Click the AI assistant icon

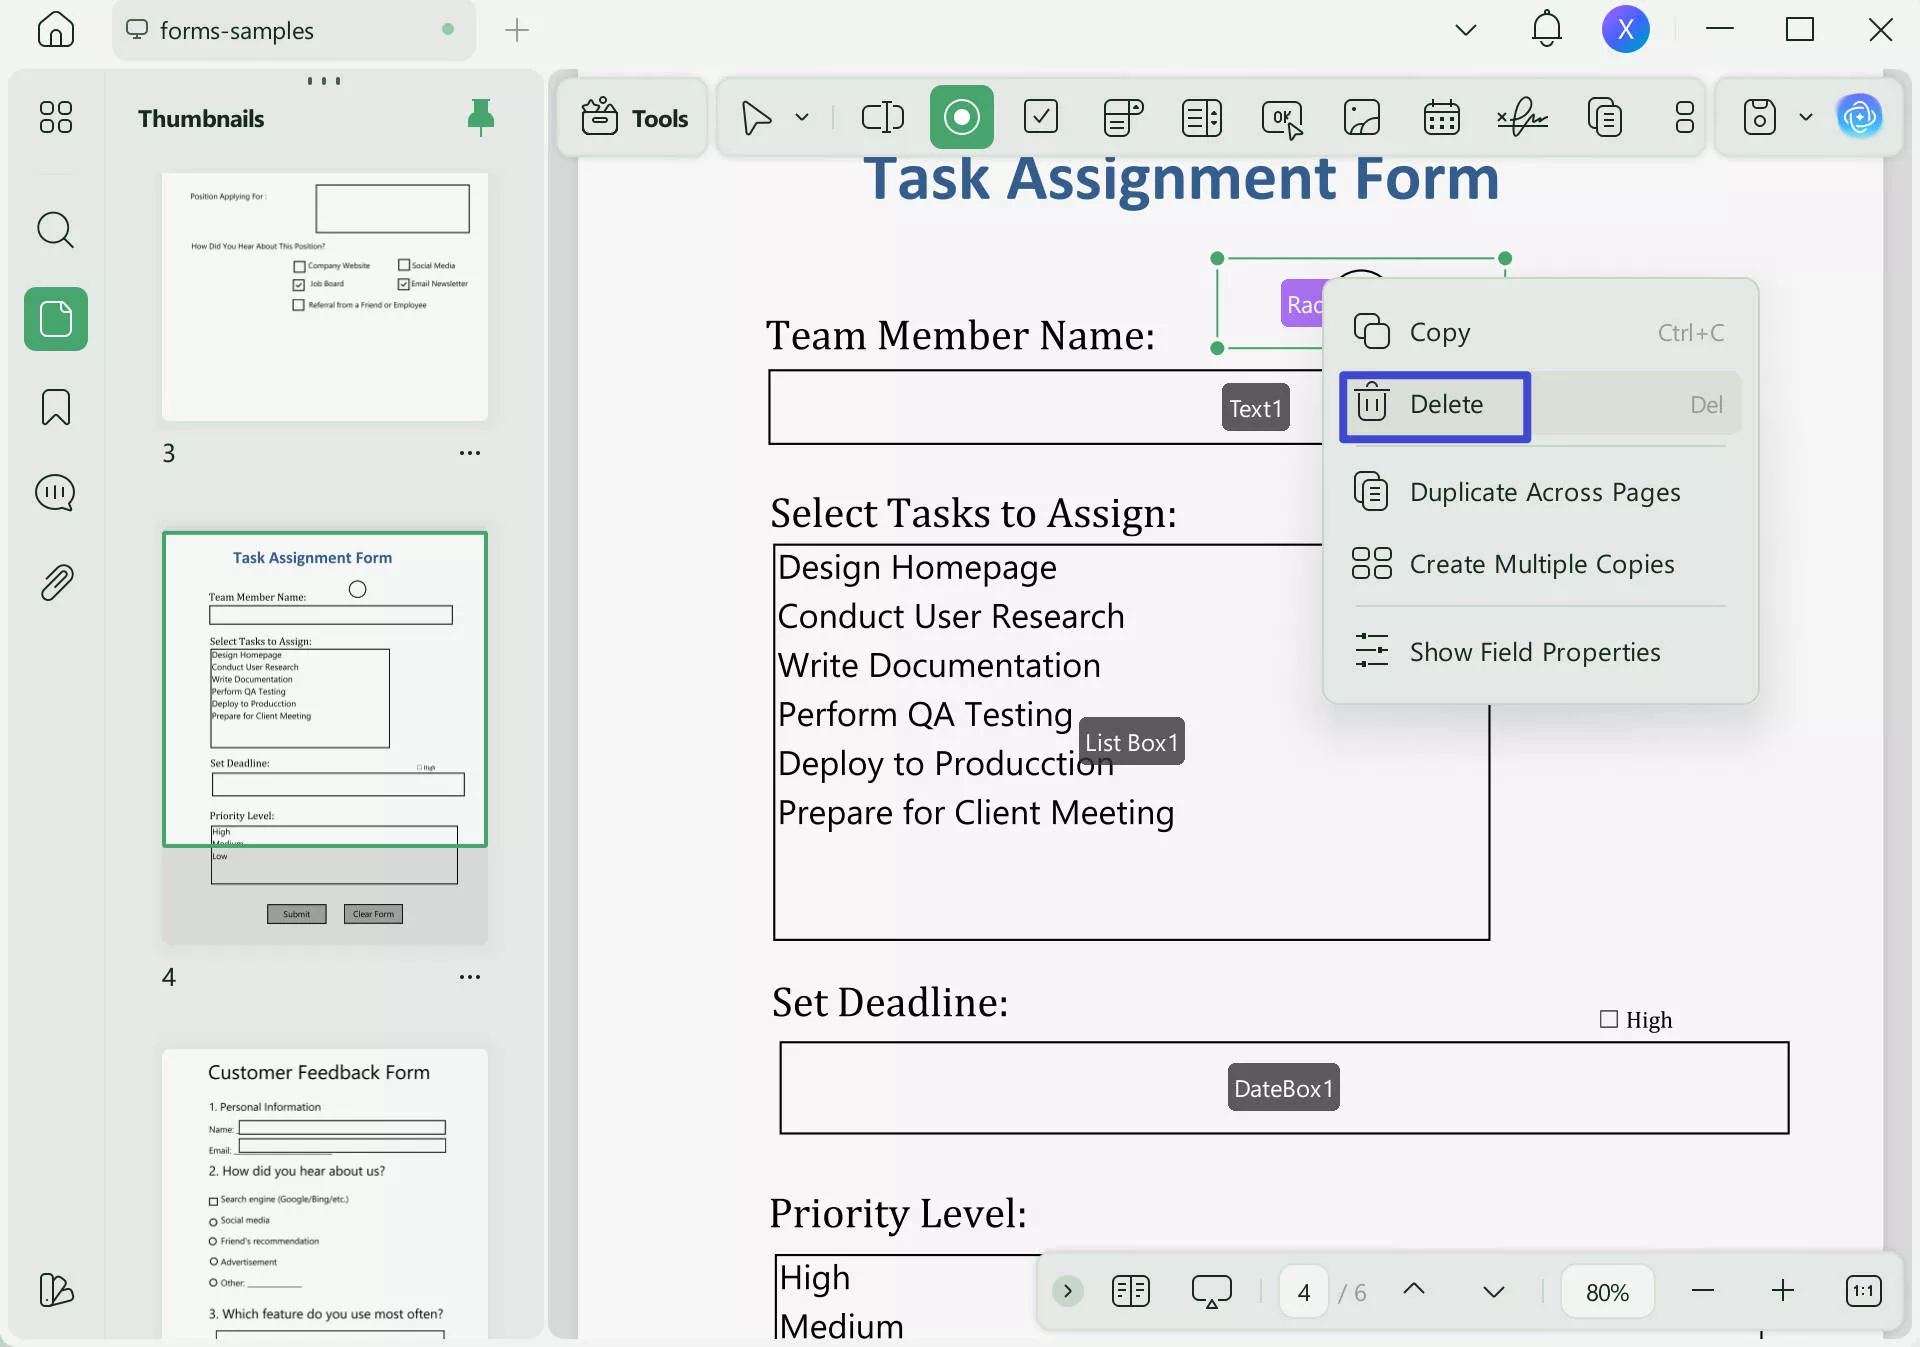tap(1859, 118)
